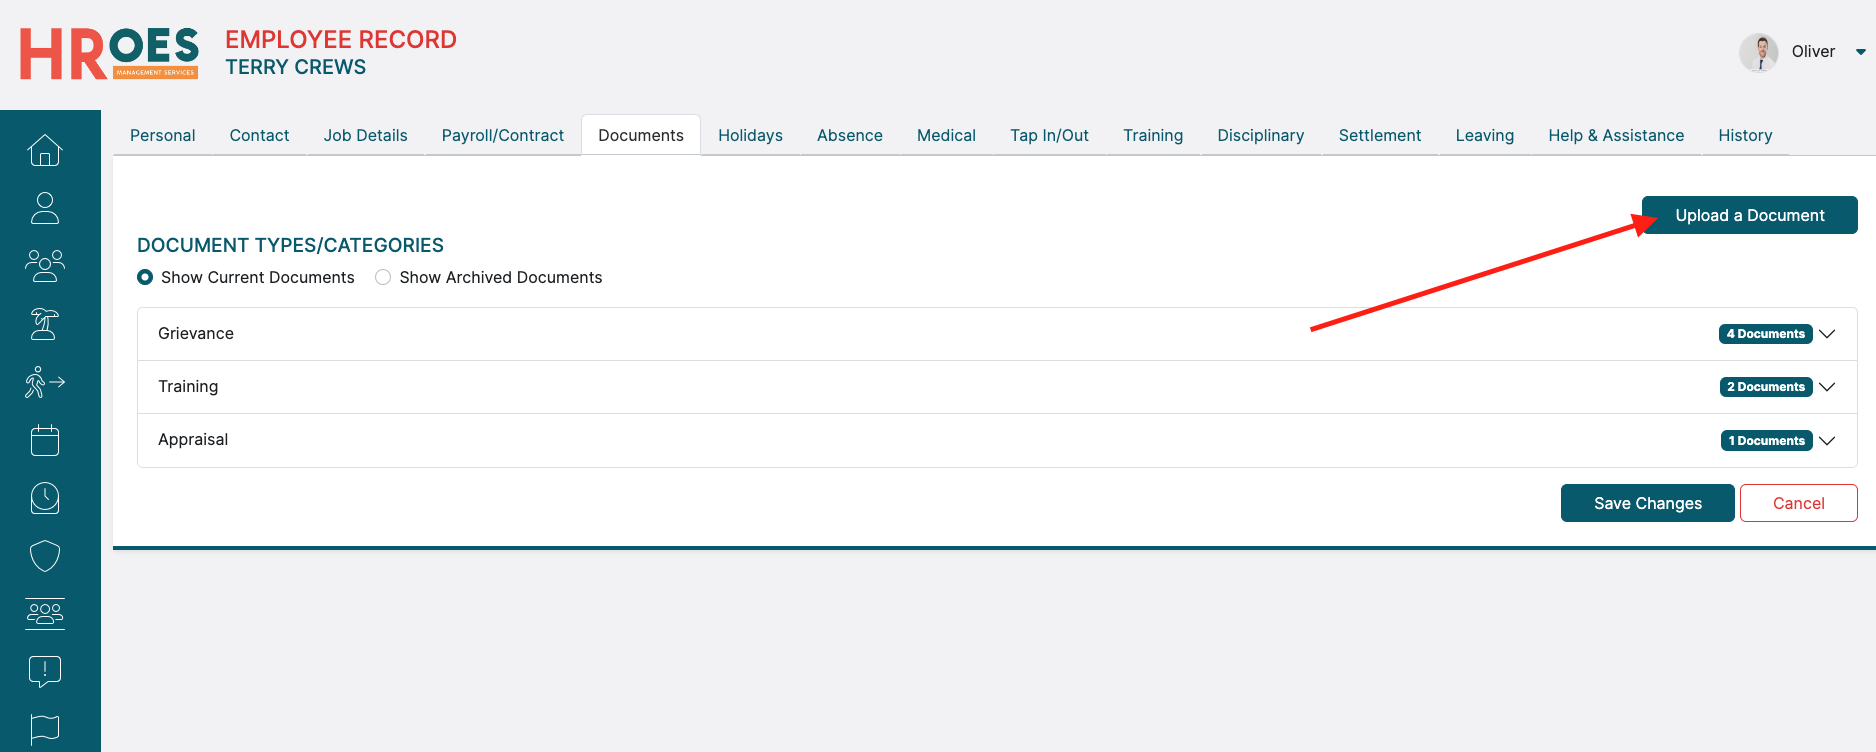Expand the Training documents category chevron
This screenshot has height=752, width=1876.
click(x=1827, y=387)
